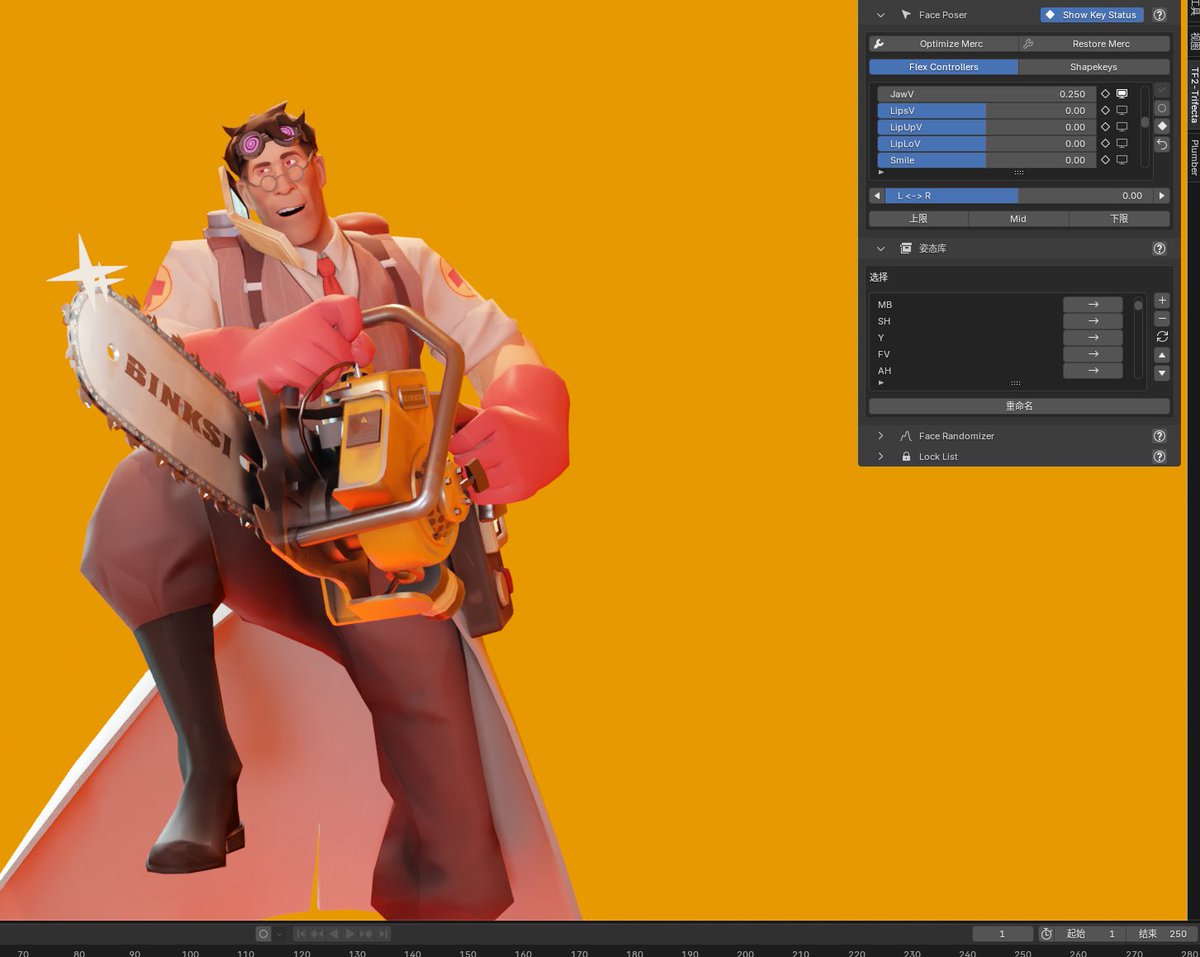Decrease L <-> R with left arrow
Viewport: 1200px width, 957px height.
point(877,196)
